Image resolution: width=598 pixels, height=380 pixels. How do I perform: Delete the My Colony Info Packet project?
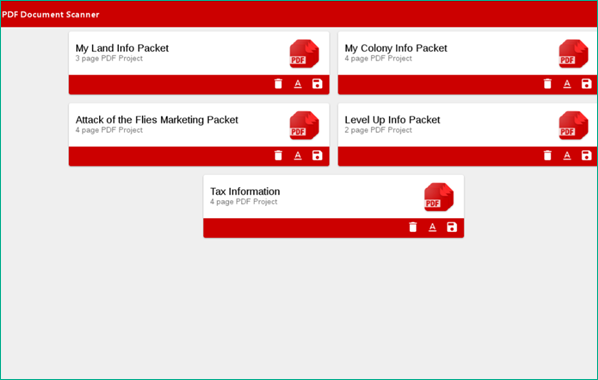click(x=548, y=84)
